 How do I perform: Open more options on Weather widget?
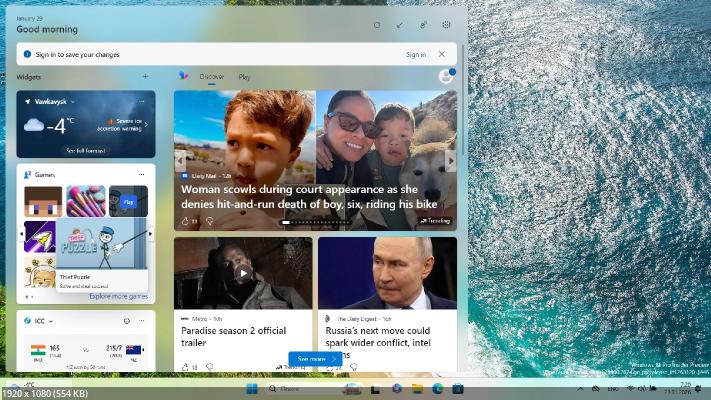click(143, 101)
